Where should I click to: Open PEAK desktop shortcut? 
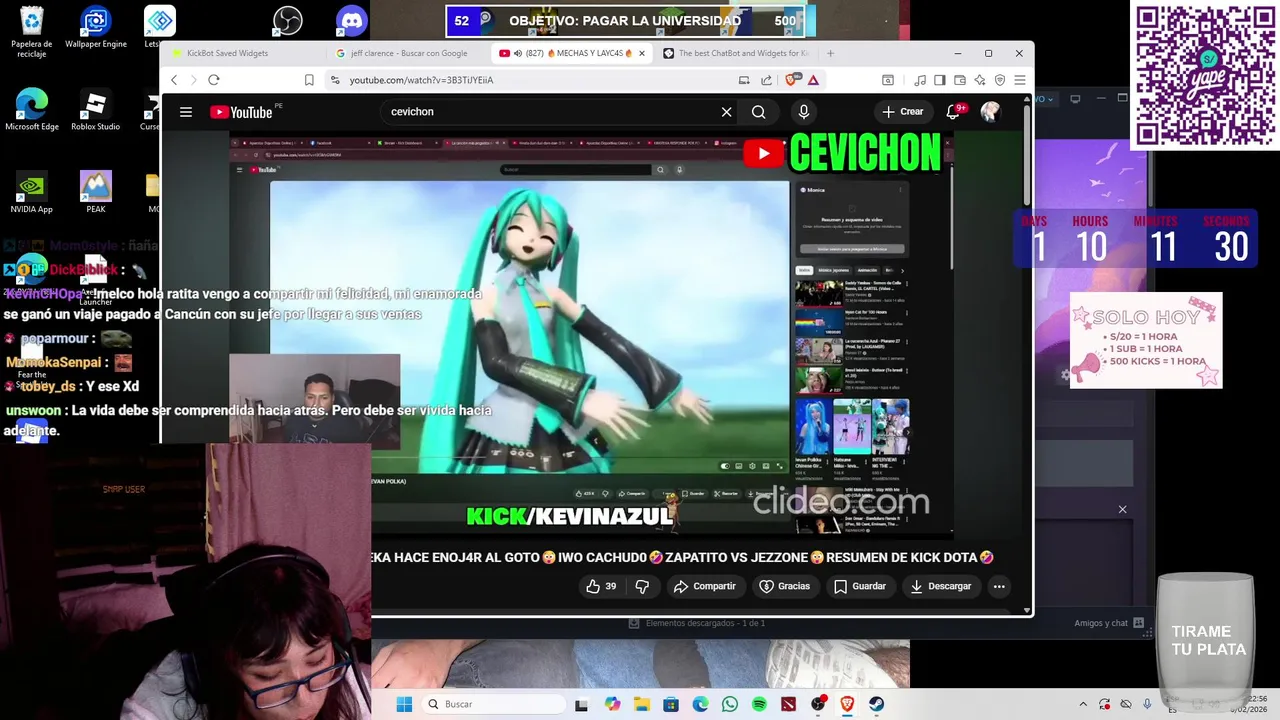coord(96,193)
